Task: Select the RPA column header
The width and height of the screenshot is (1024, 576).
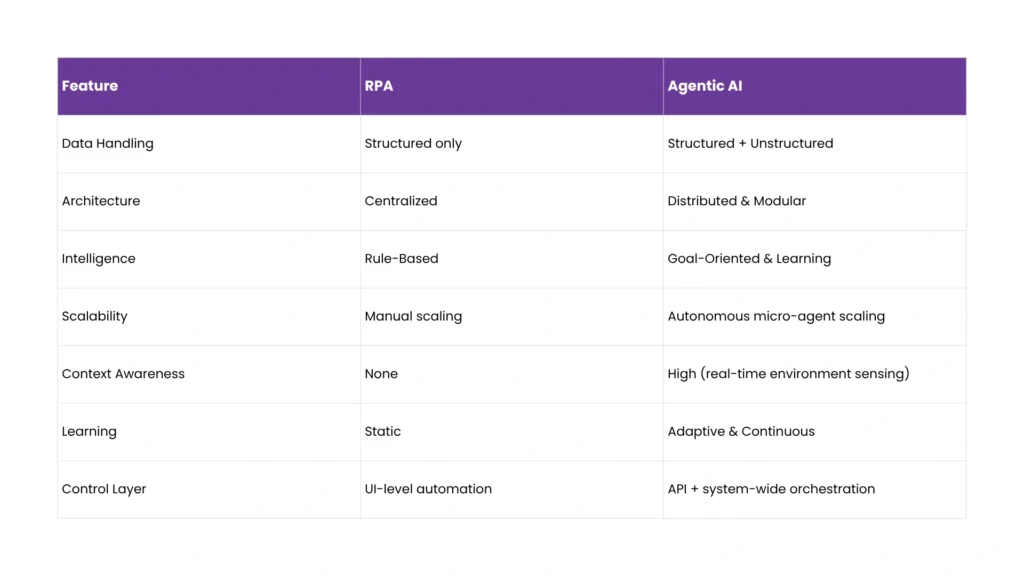Action: (x=379, y=86)
